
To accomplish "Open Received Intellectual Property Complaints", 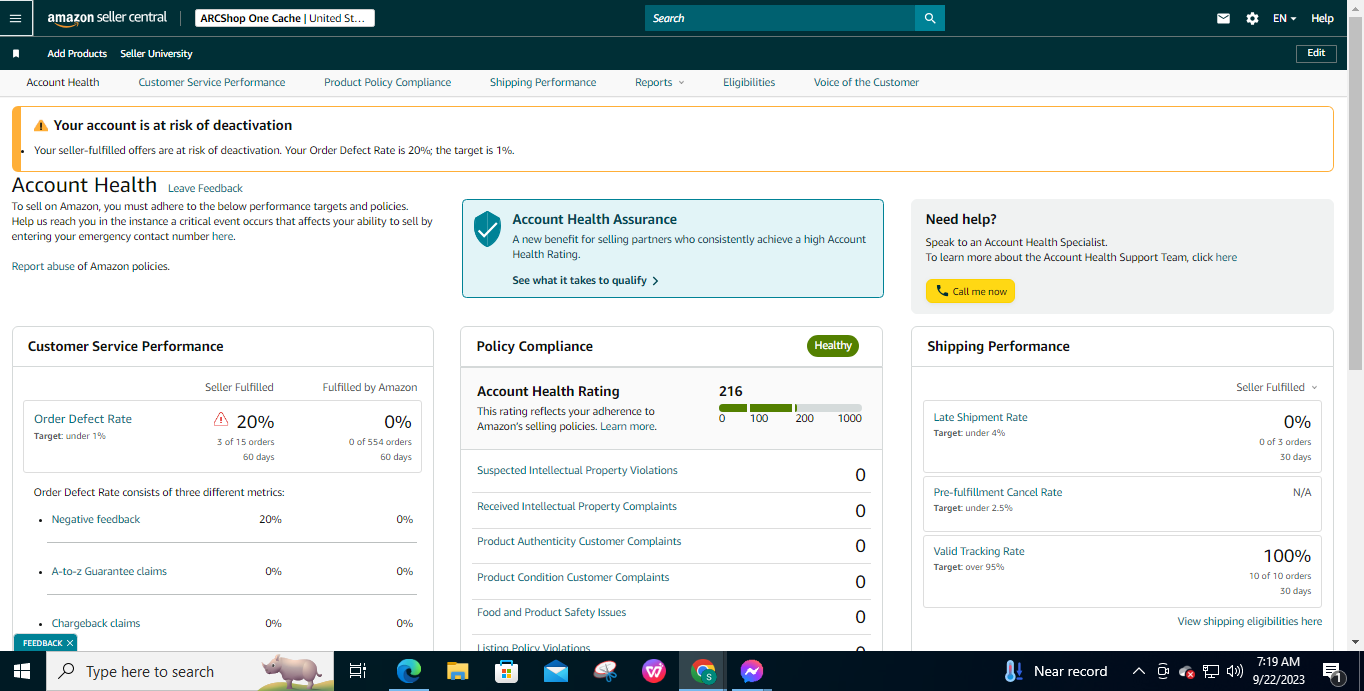I will (577, 506).
